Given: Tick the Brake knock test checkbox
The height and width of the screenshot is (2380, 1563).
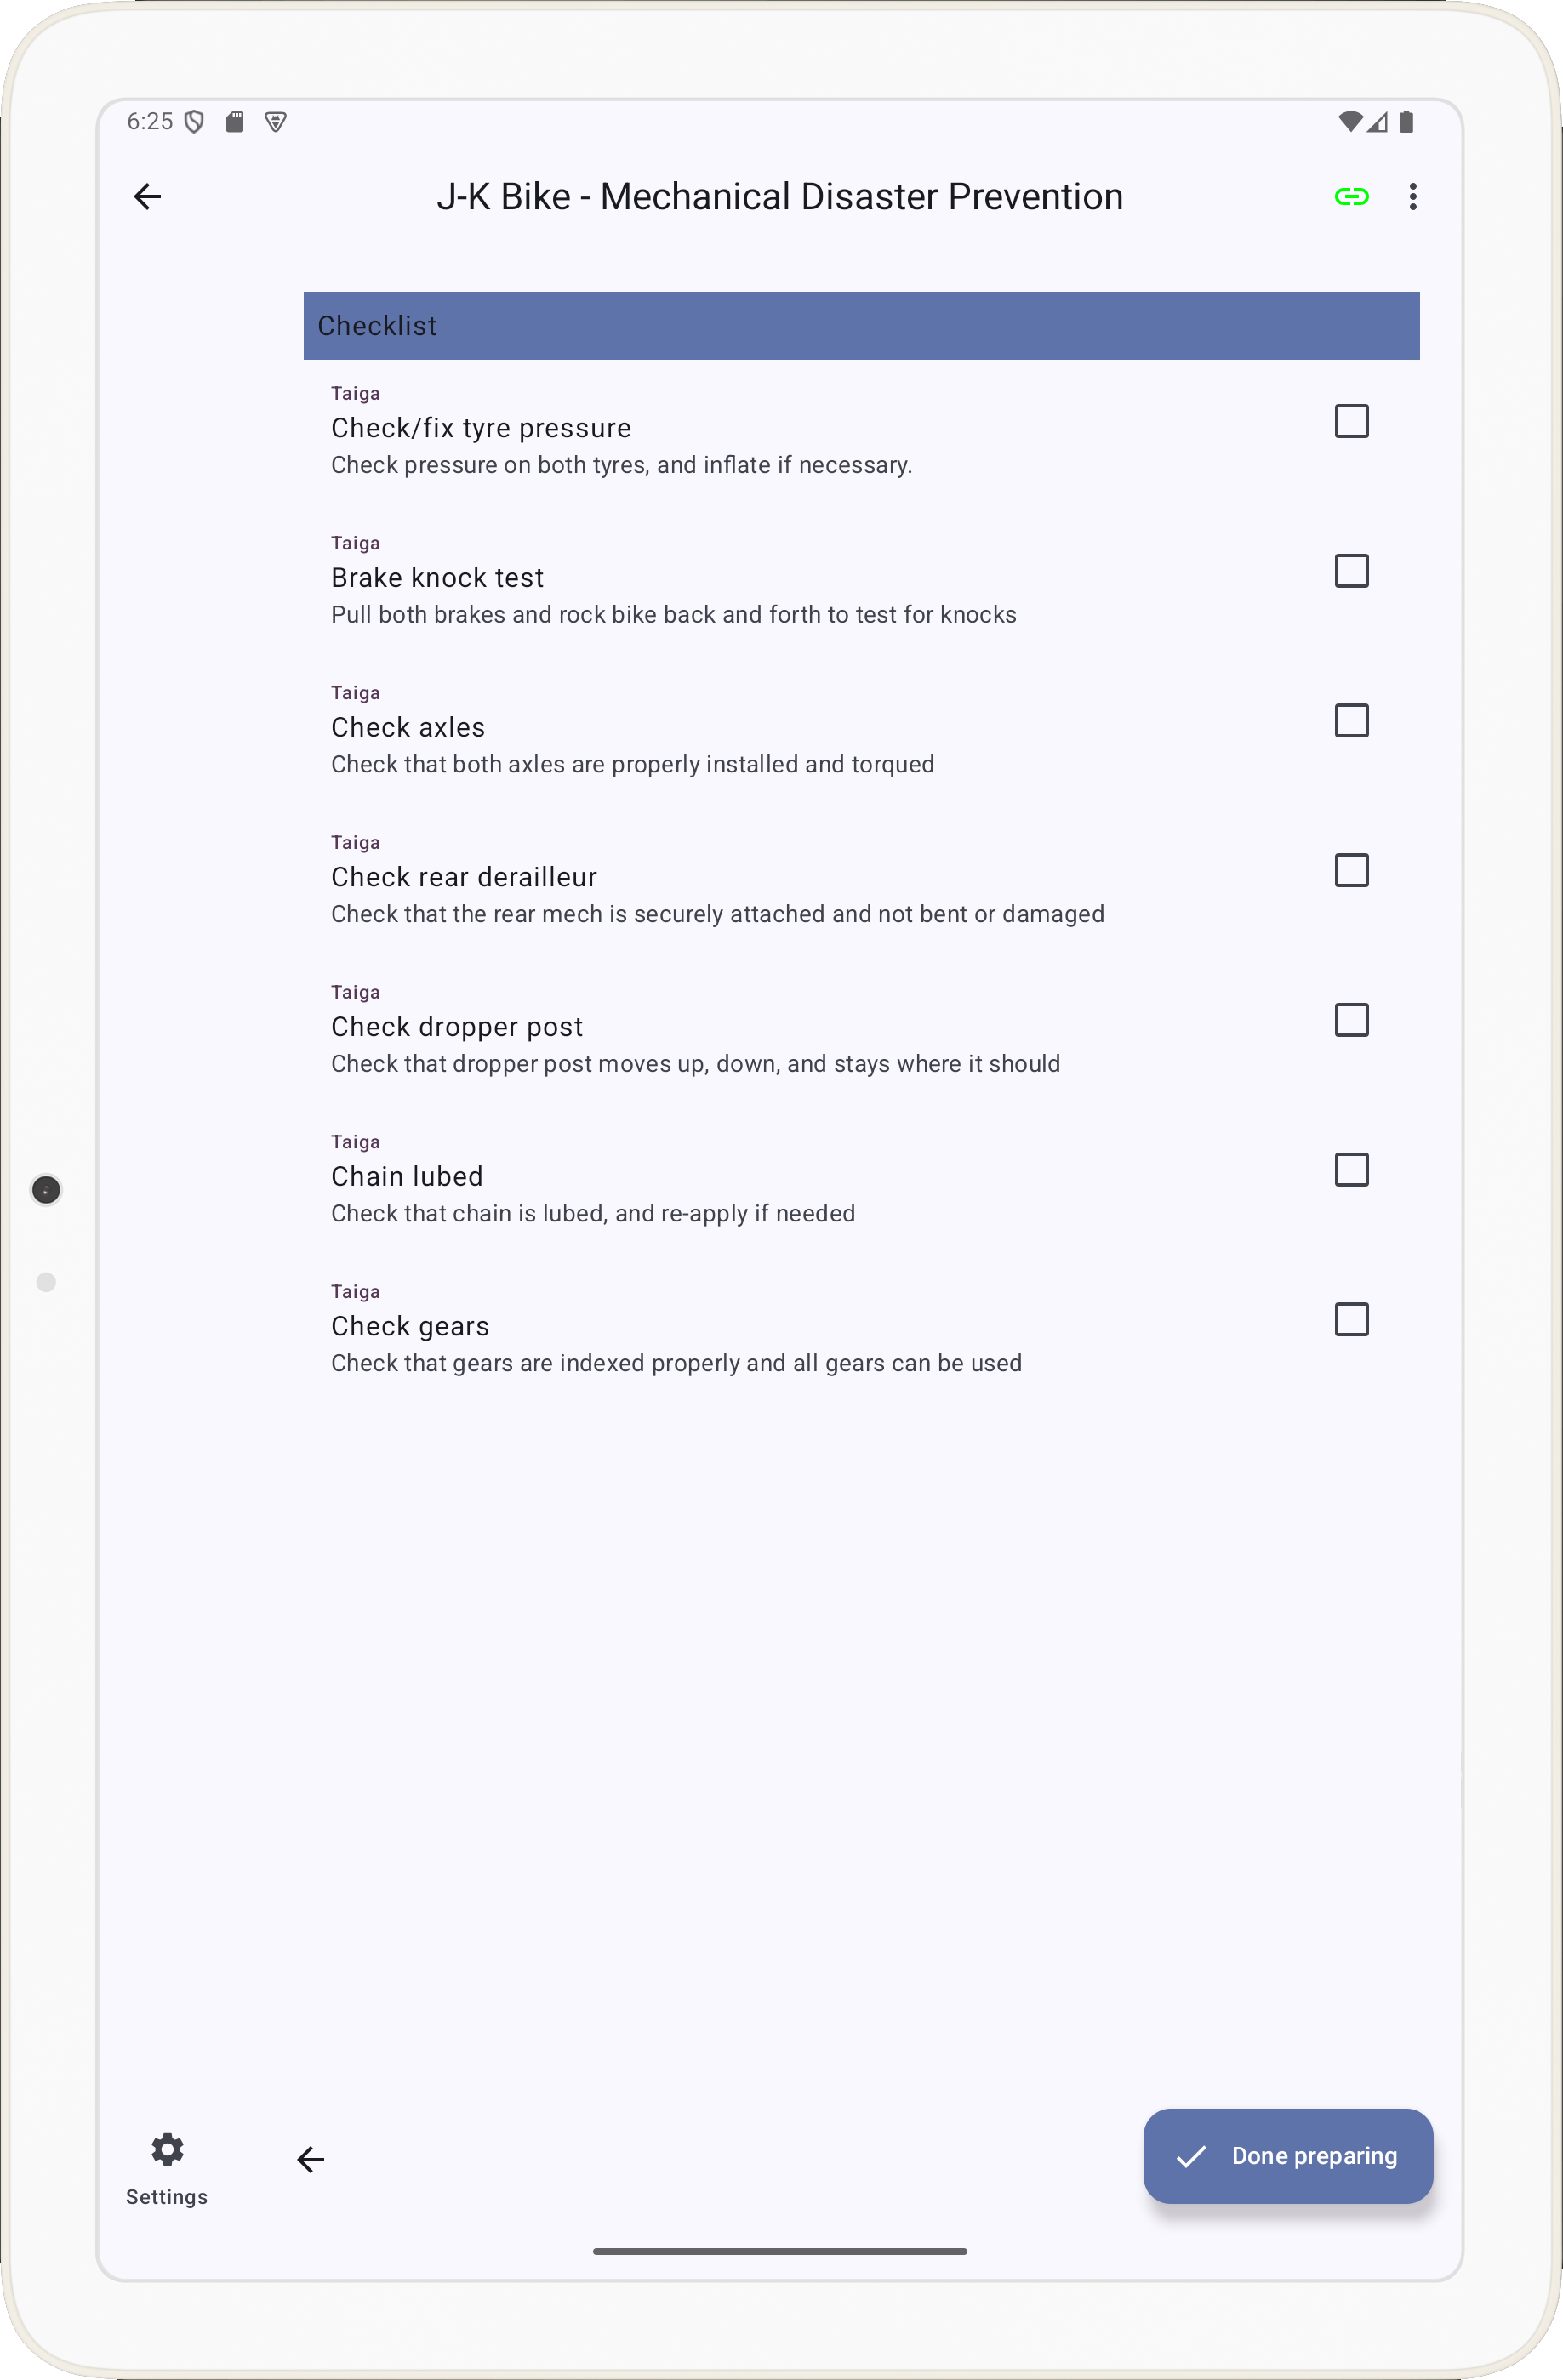Looking at the screenshot, I should [1351, 571].
